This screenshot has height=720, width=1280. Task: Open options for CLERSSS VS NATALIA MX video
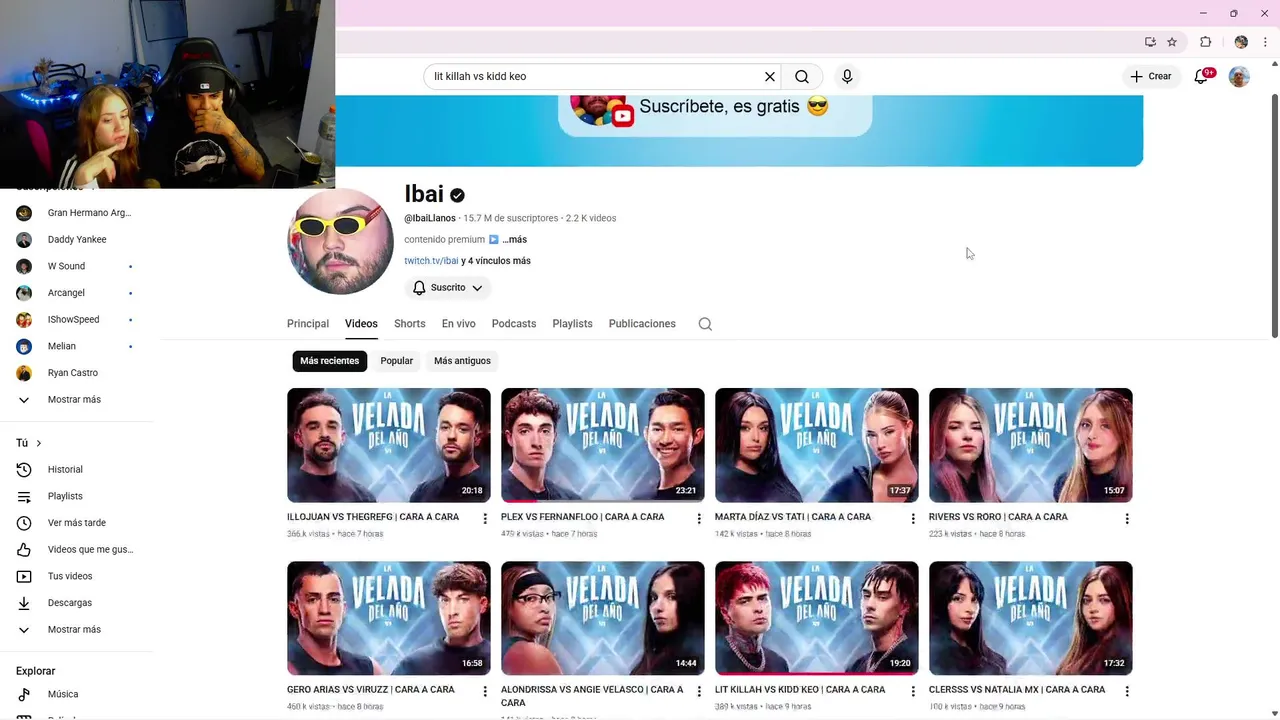[x=1127, y=691]
